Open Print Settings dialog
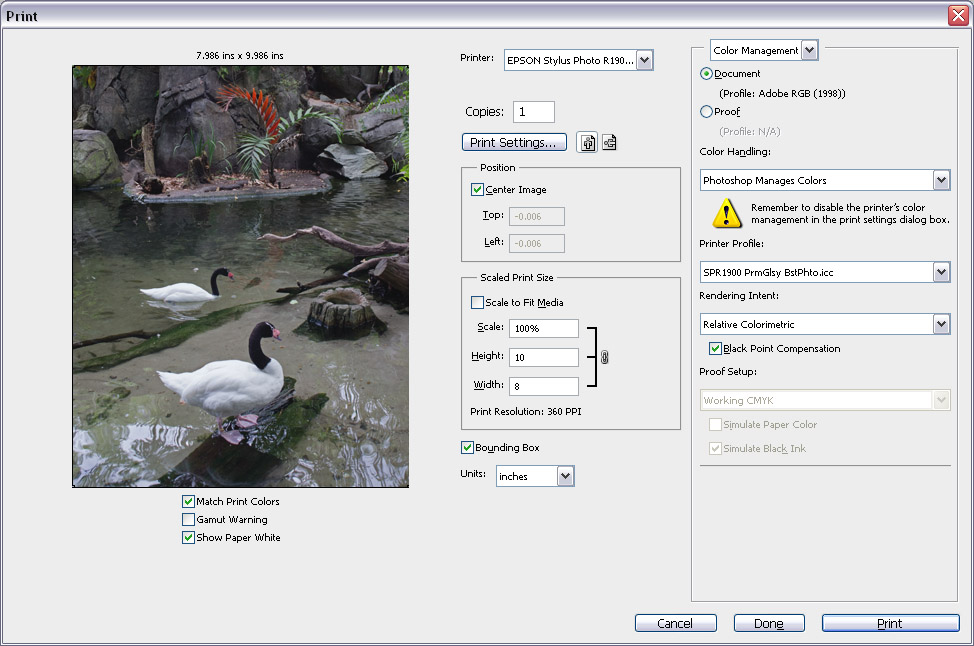This screenshot has width=974, height=646. pos(514,142)
